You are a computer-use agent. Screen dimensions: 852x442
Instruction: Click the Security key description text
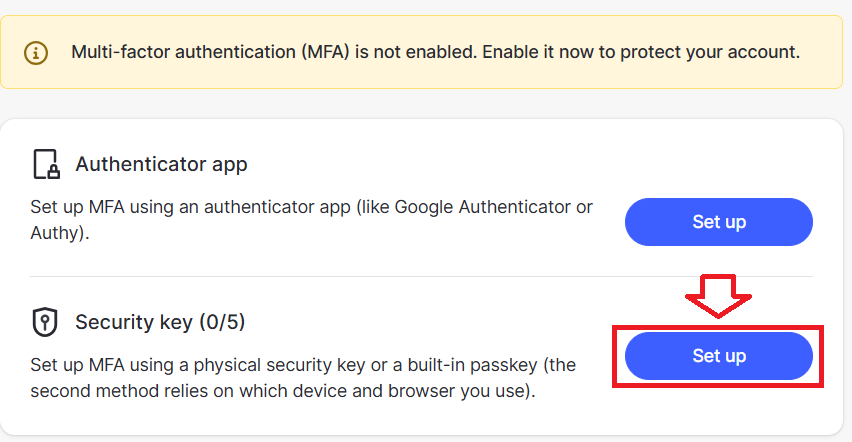302,377
